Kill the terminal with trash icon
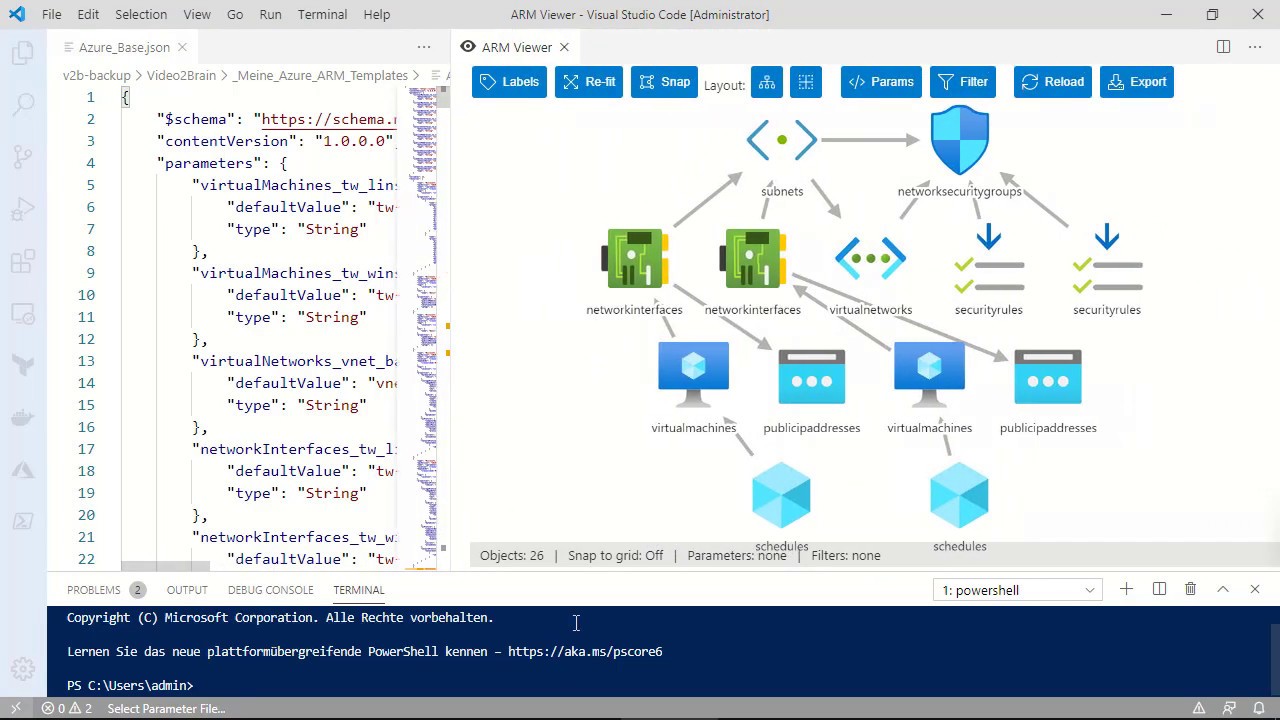Image resolution: width=1280 pixels, height=720 pixels. 1191,589
